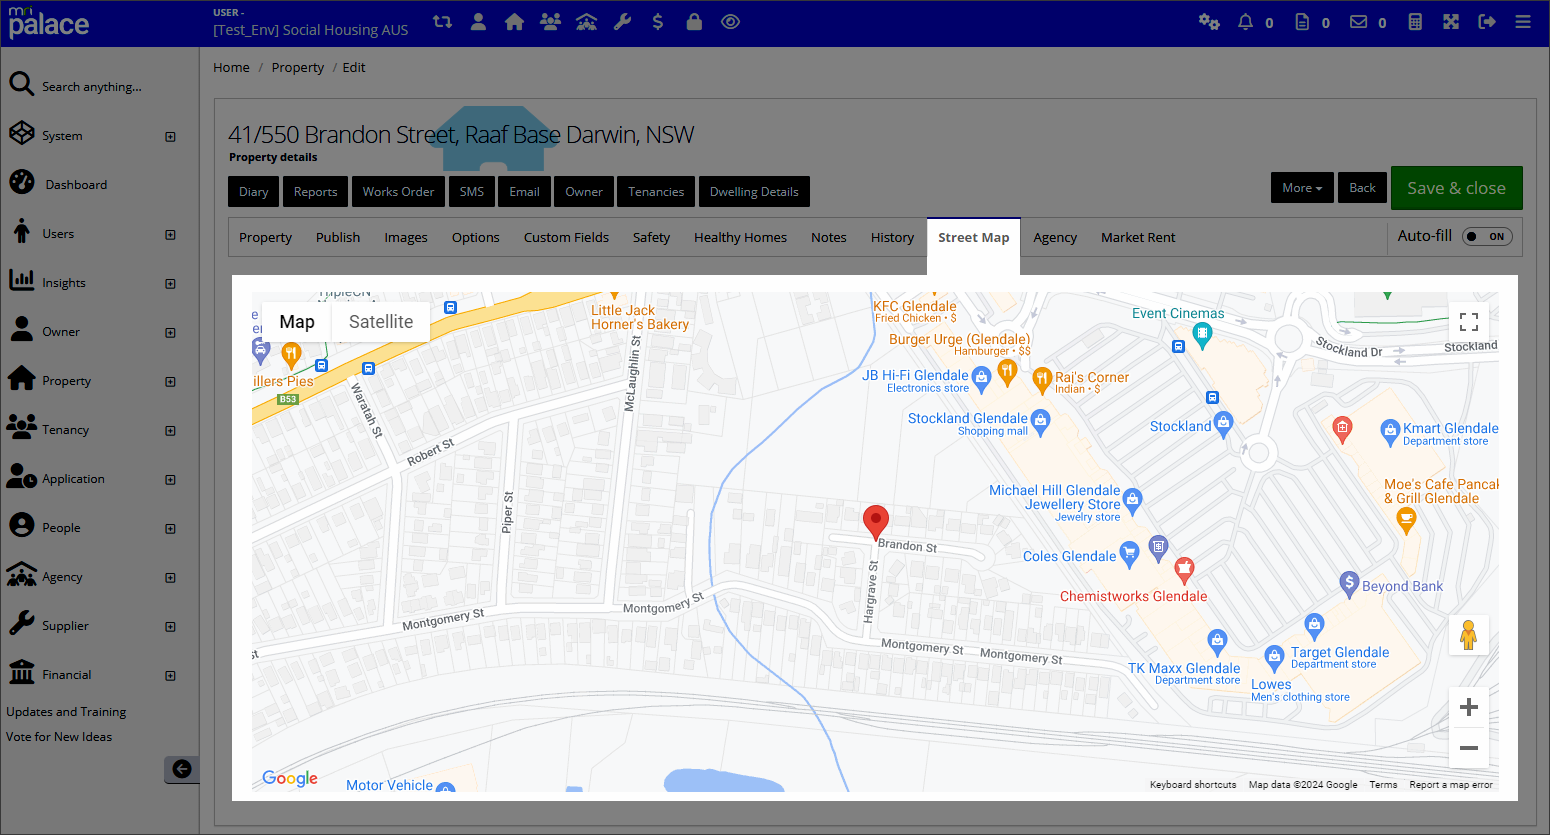Open Updates and Training link
The width and height of the screenshot is (1550, 835).
(66, 712)
